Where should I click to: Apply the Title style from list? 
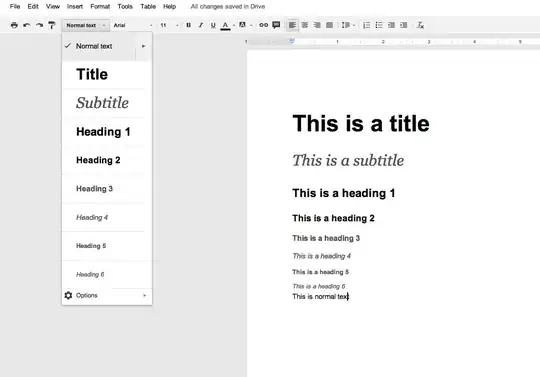point(92,74)
